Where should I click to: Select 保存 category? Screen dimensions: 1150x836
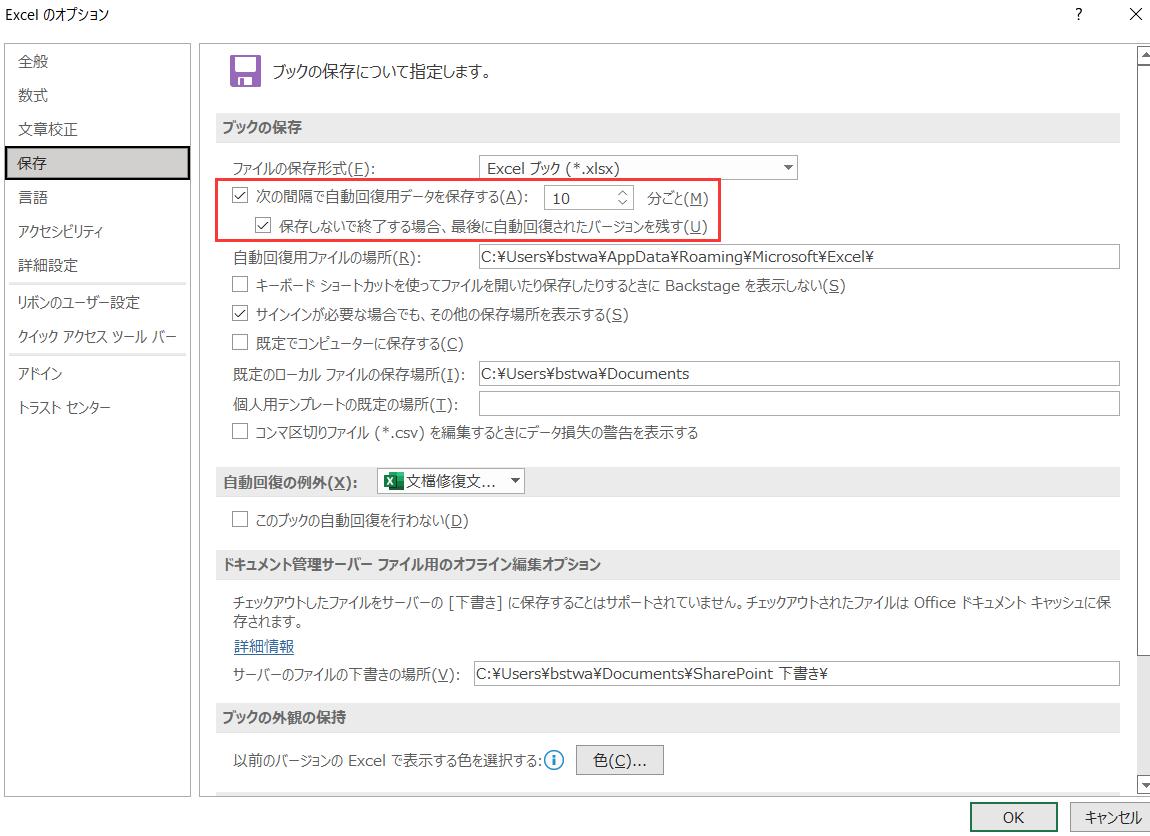(x=97, y=163)
